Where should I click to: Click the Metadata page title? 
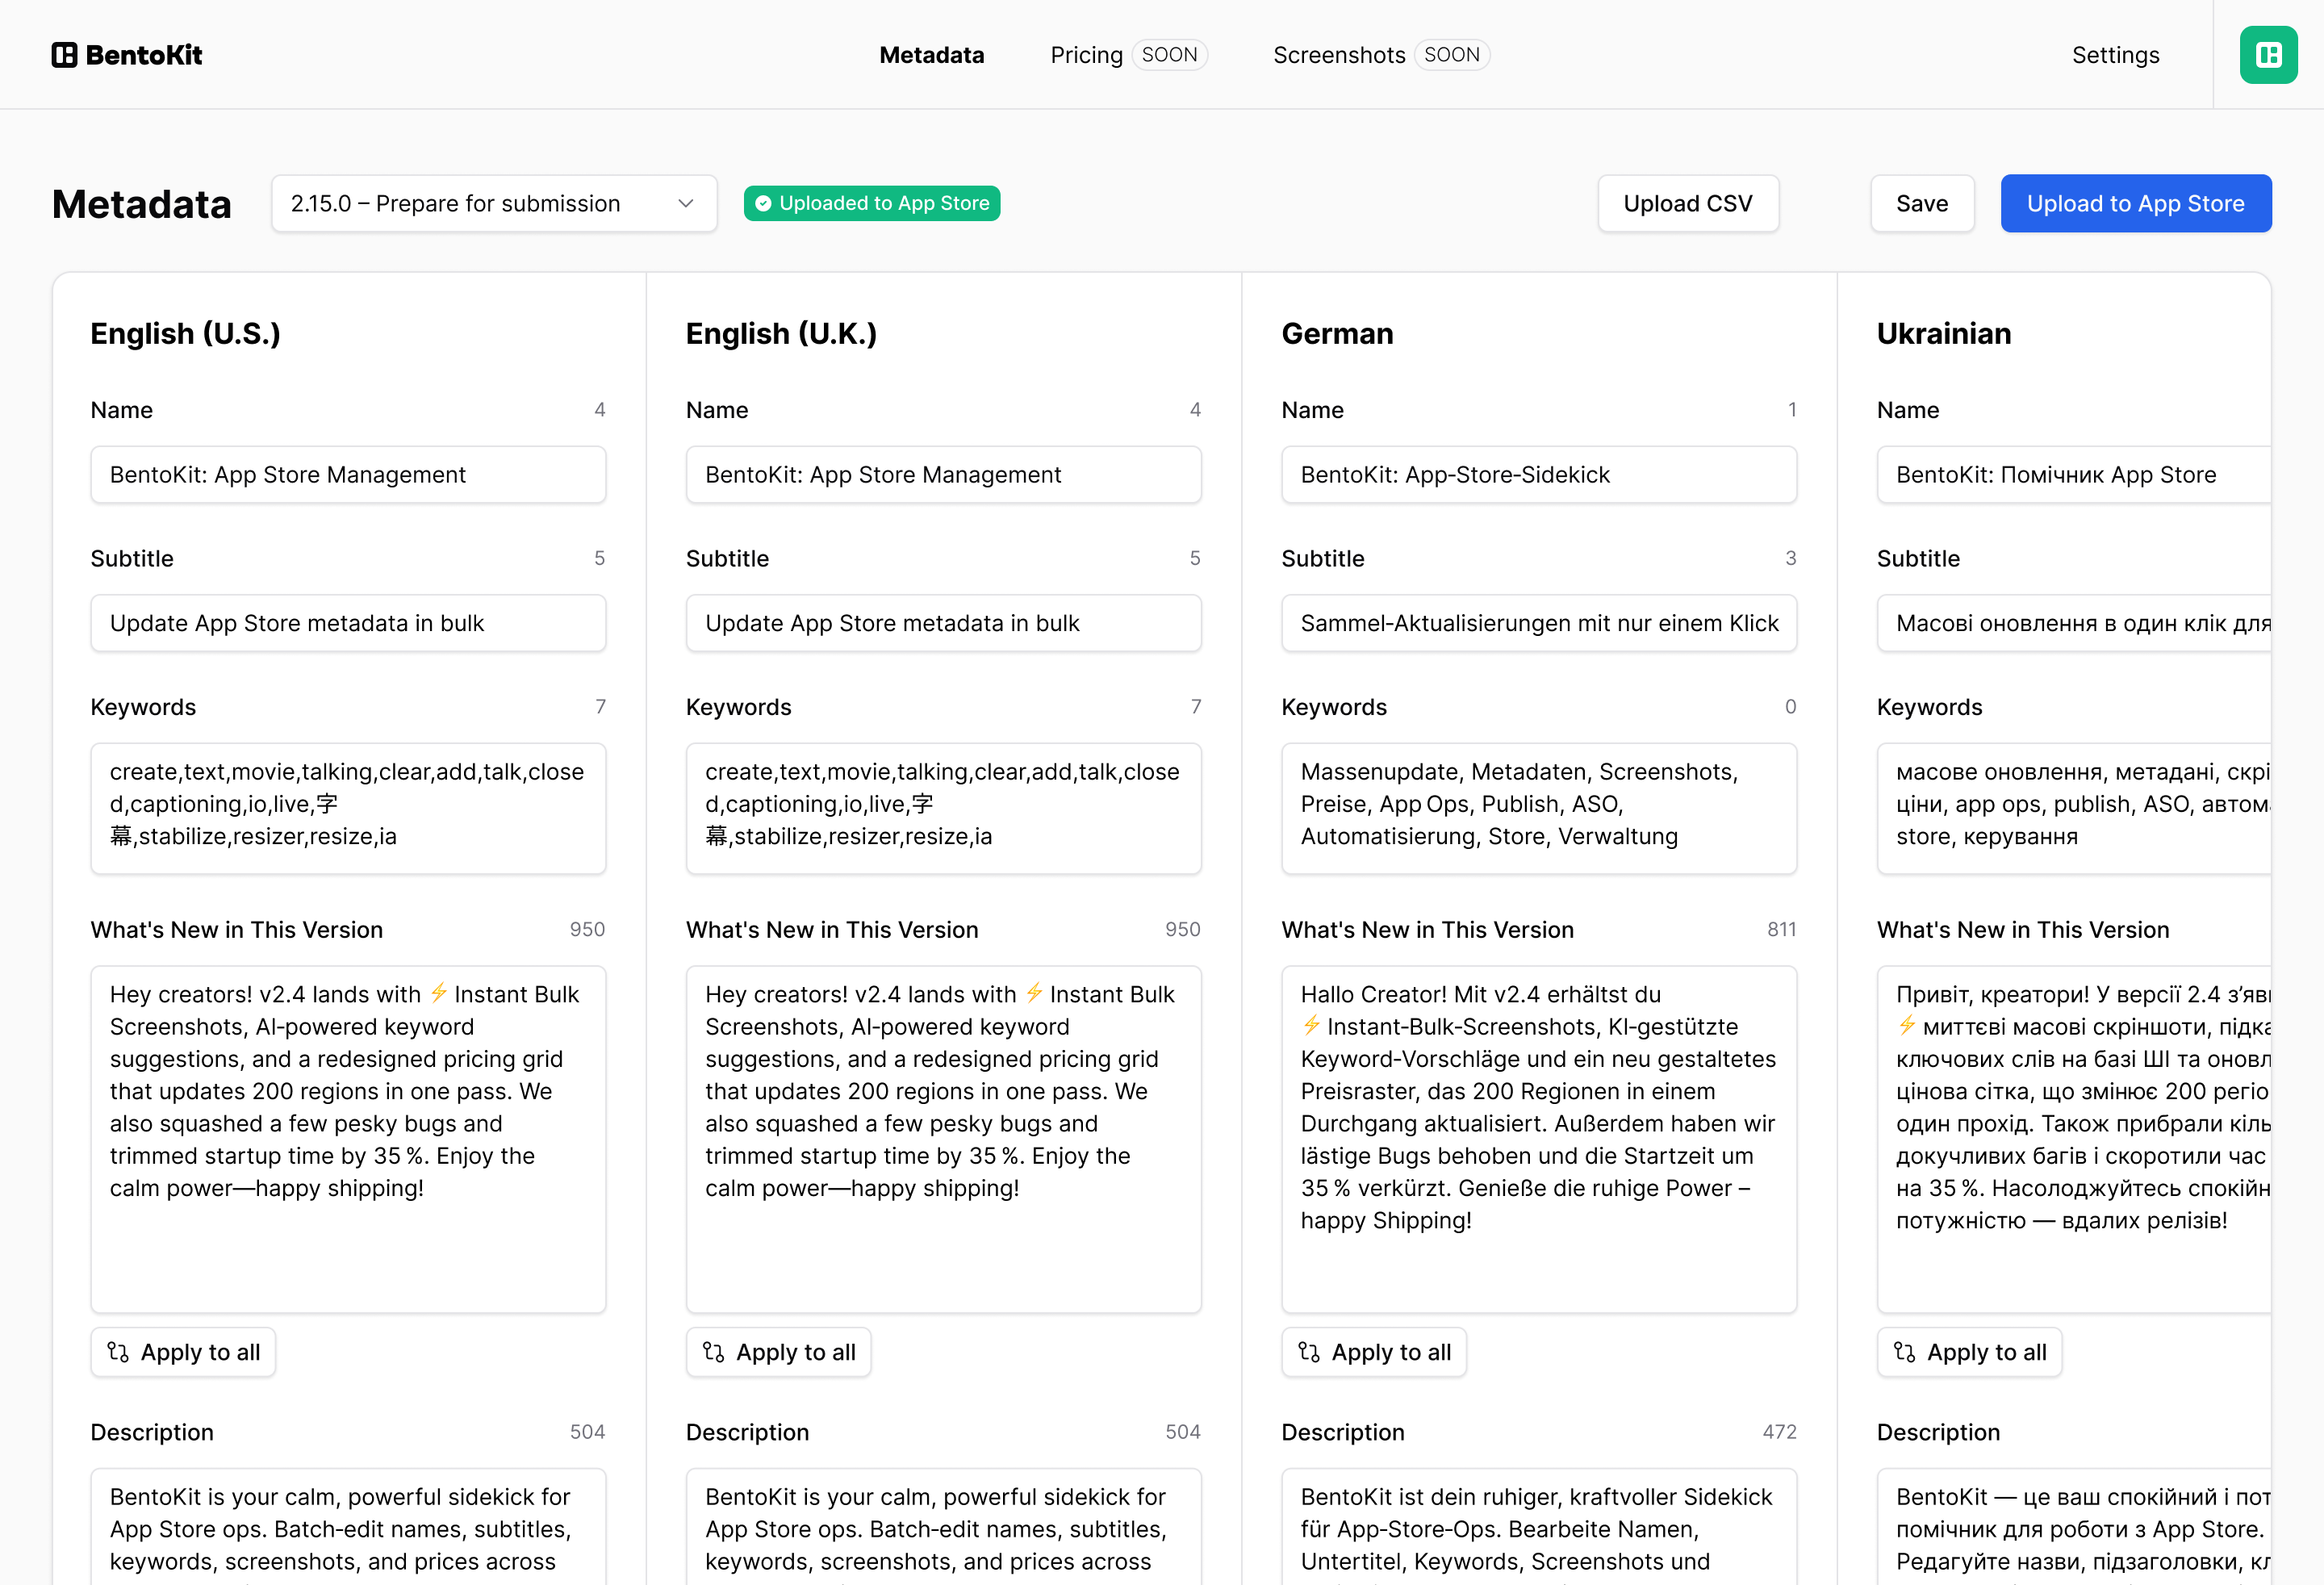click(x=141, y=204)
